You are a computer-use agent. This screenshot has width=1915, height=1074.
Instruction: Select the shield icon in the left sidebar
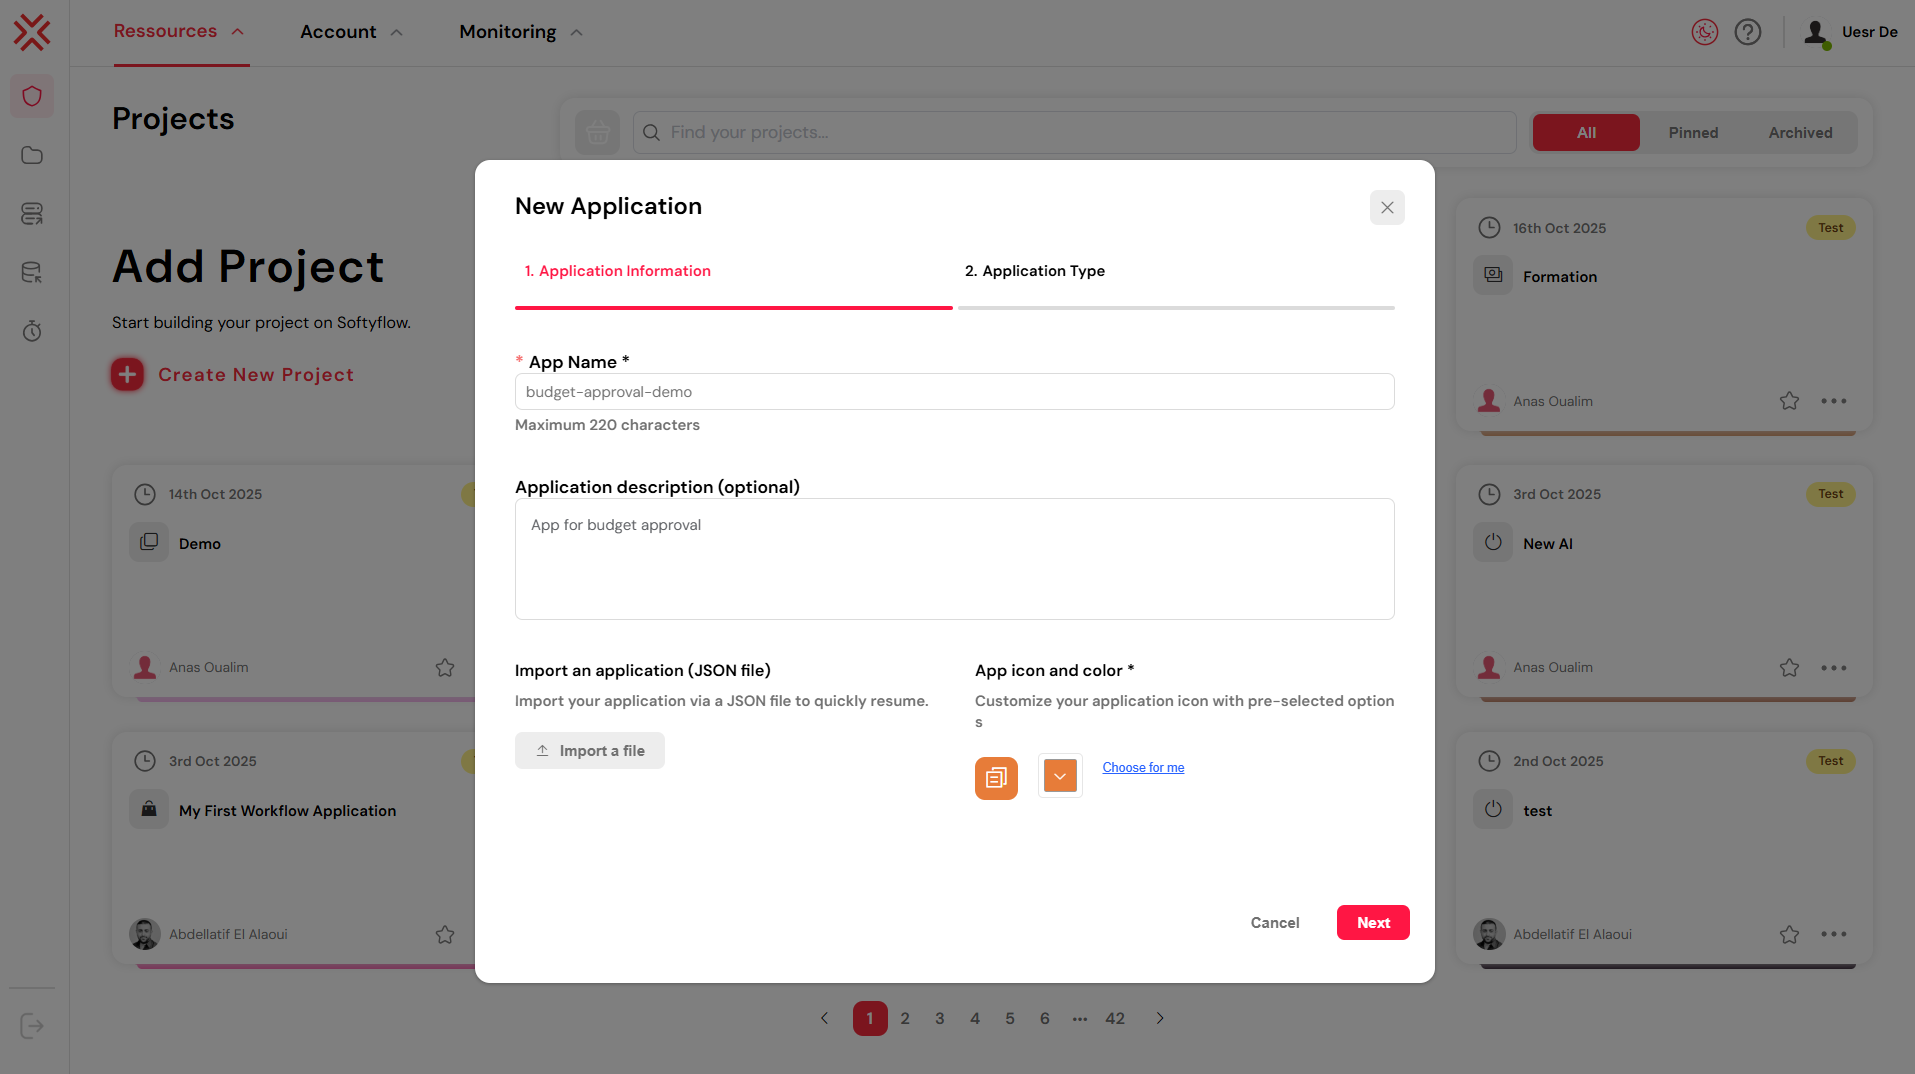tap(32, 96)
